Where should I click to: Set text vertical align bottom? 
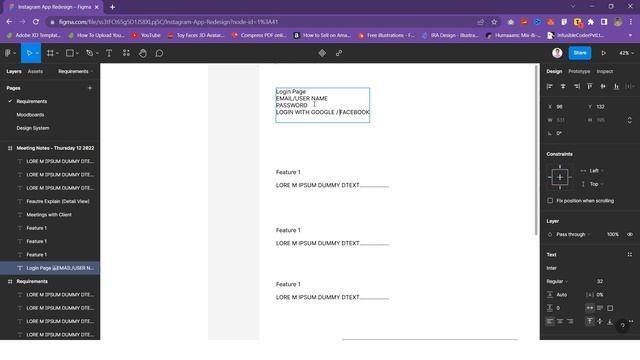tap(610, 321)
